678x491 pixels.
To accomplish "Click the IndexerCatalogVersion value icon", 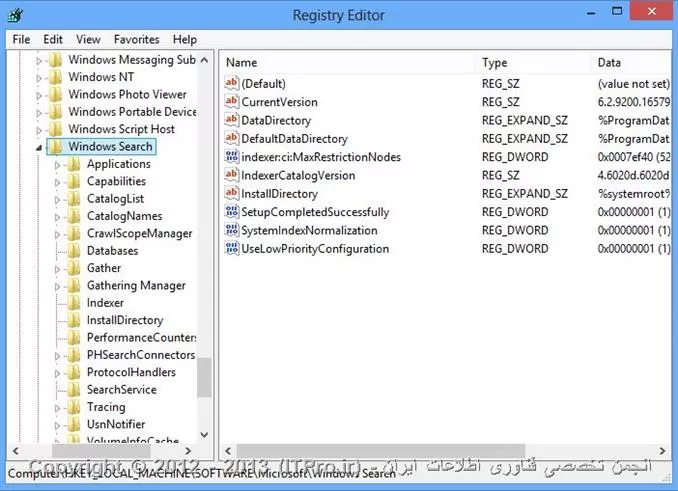I will (x=232, y=175).
